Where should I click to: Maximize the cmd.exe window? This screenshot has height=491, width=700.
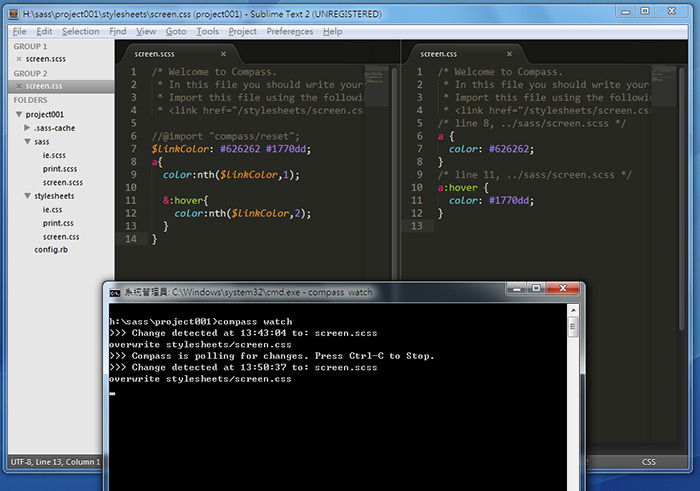point(536,289)
